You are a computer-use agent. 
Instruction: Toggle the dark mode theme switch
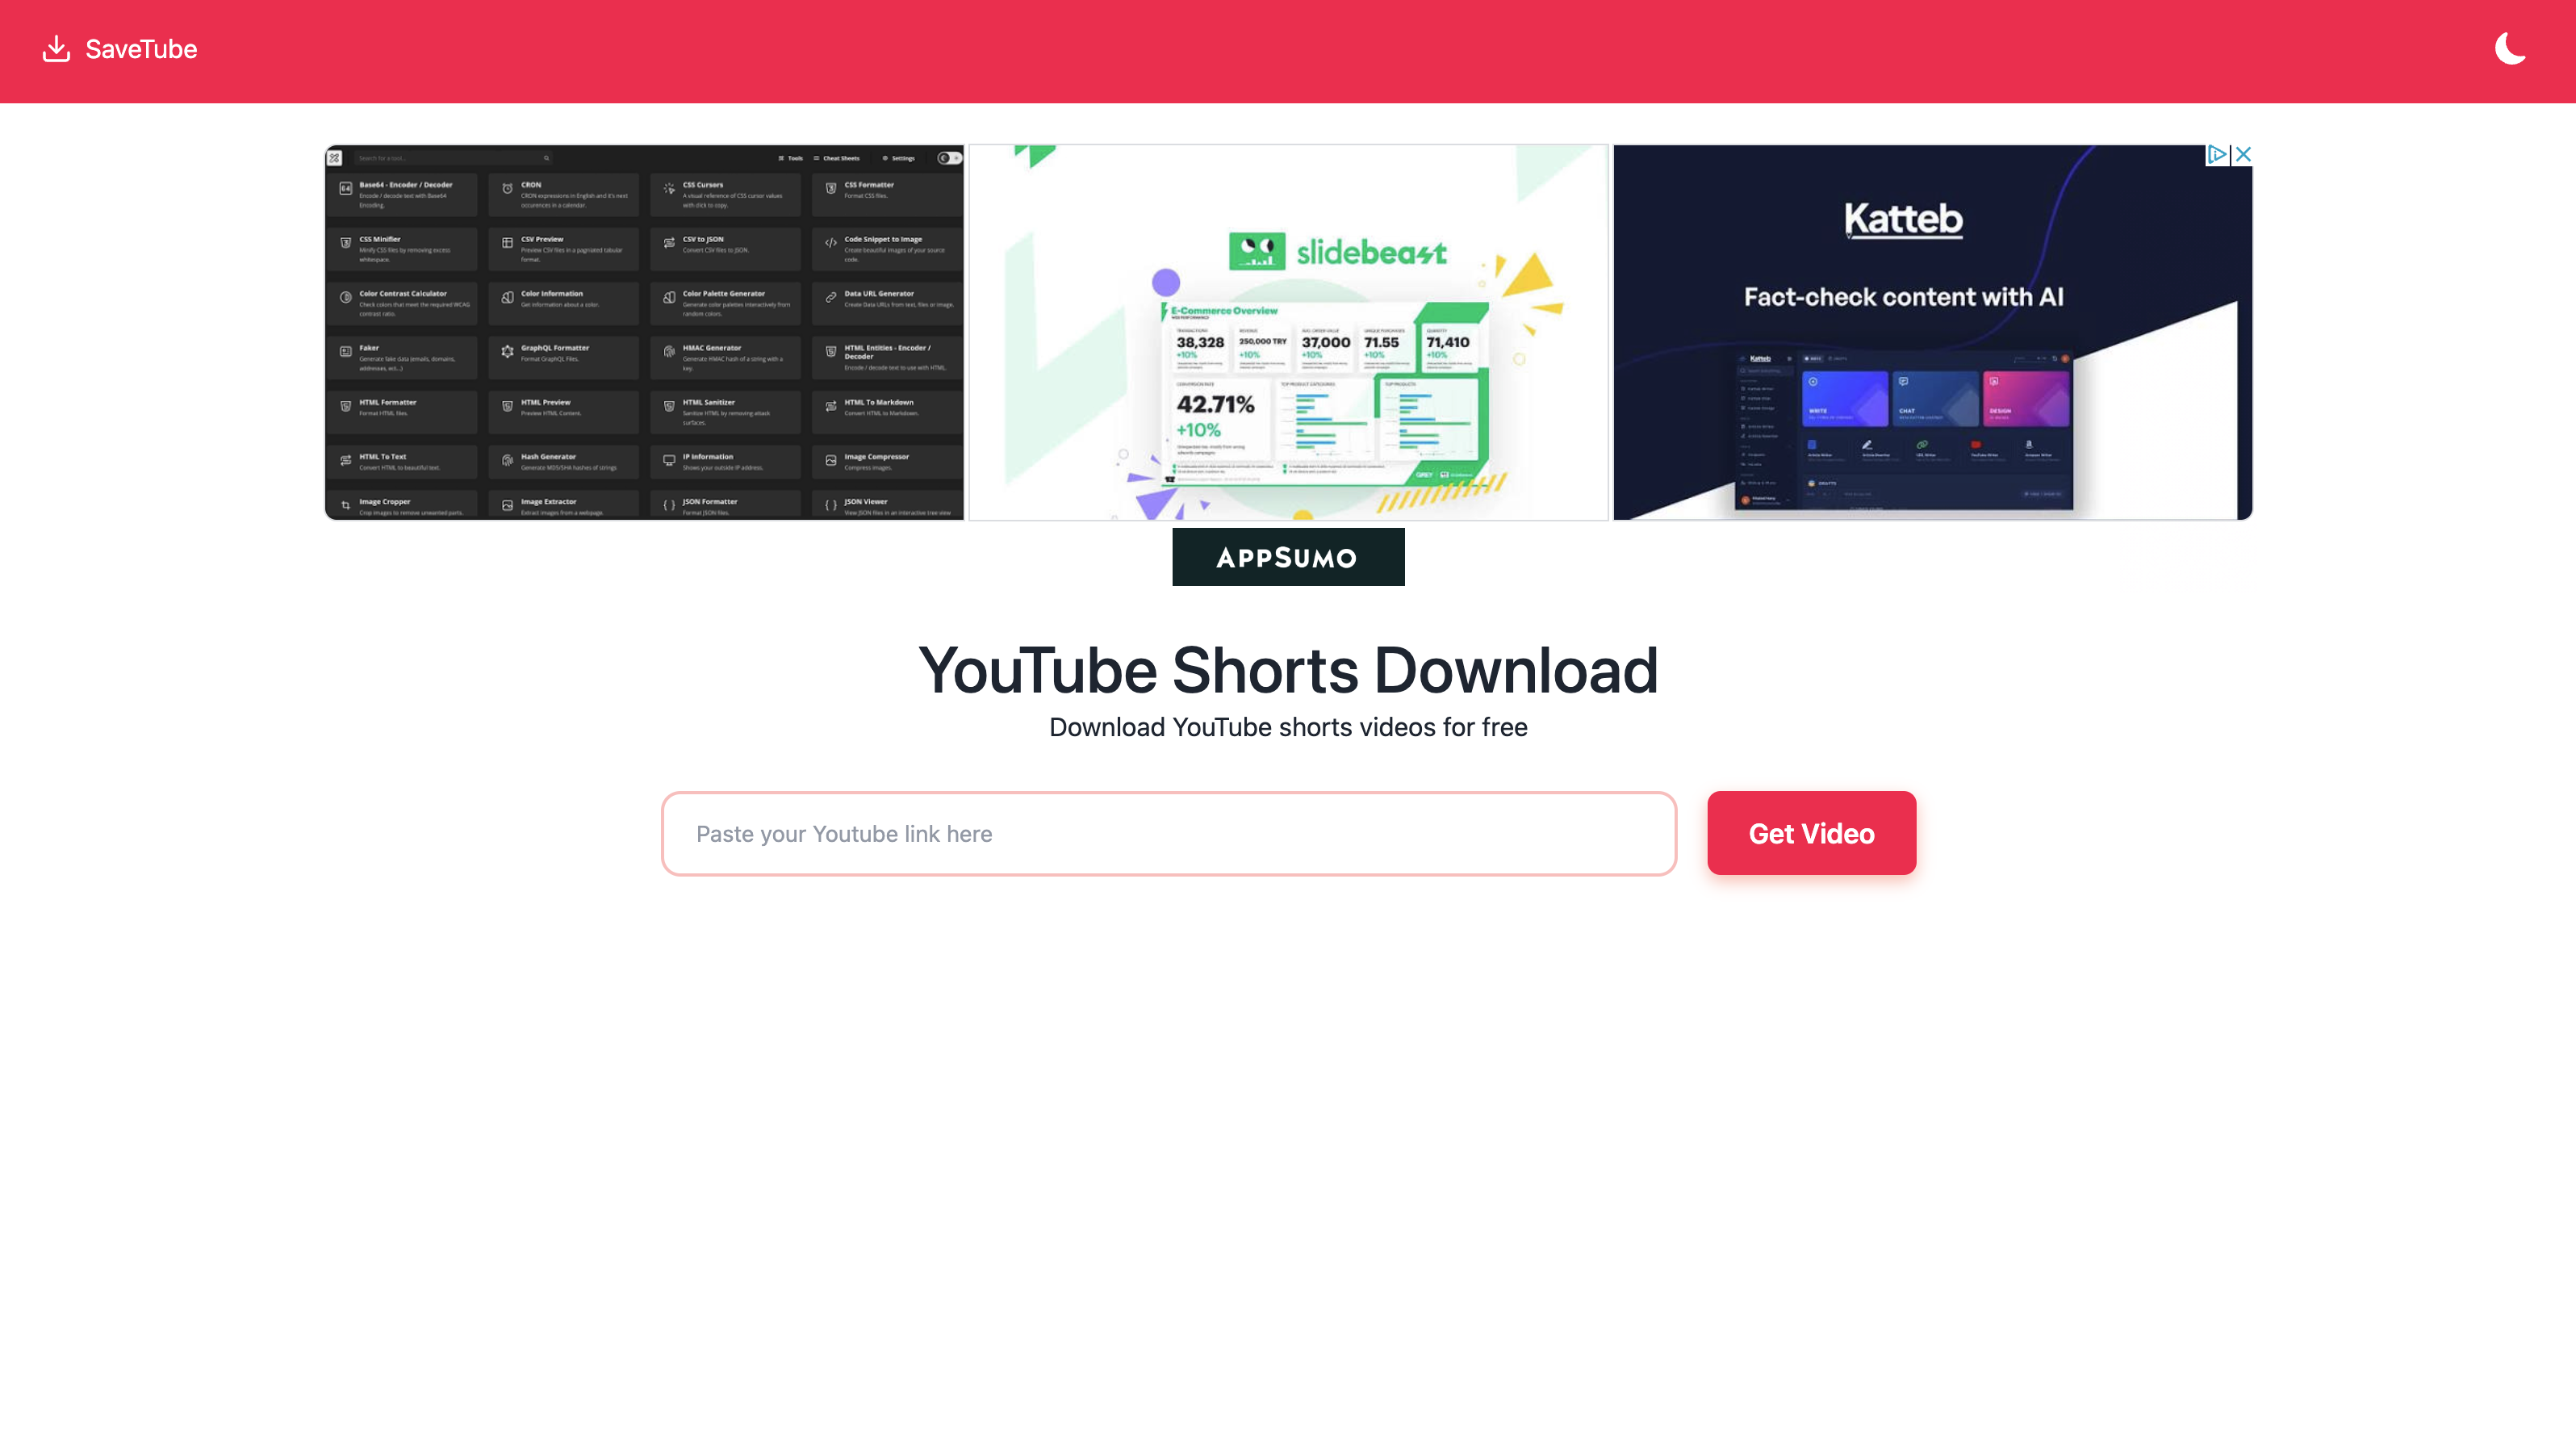tap(2509, 48)
